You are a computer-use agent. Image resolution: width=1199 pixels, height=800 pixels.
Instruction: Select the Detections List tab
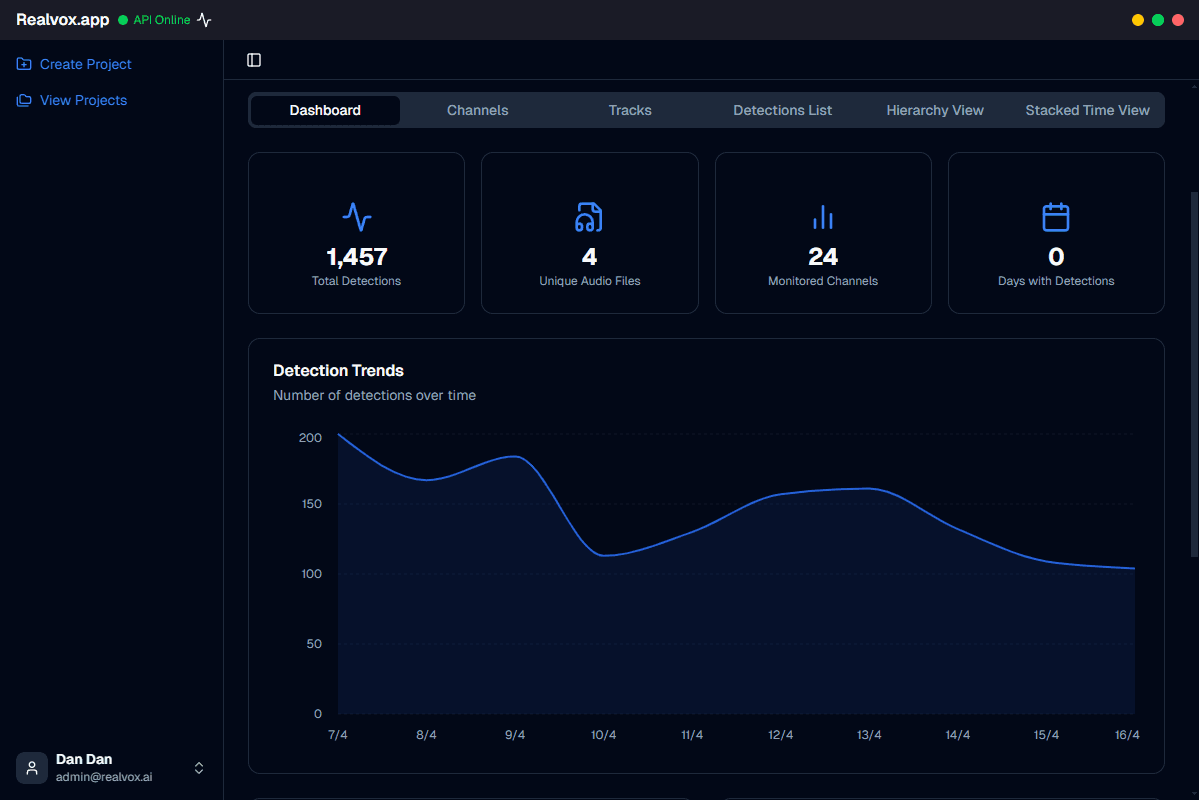[x=782, y=110]
